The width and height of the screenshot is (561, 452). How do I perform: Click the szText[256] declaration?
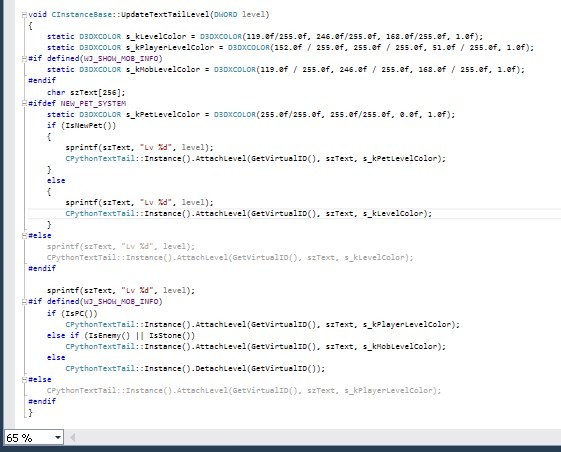[x=96, y=93]
